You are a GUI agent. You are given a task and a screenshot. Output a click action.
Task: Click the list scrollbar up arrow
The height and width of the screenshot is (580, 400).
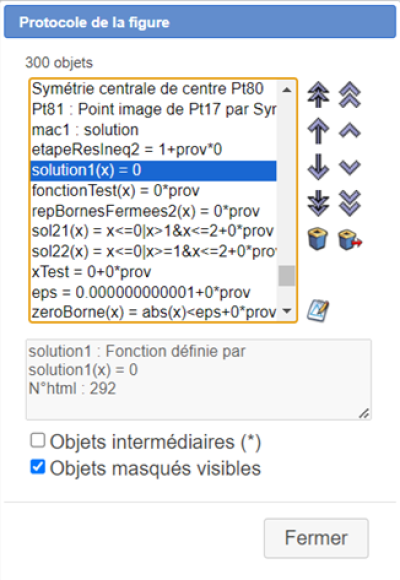(x=287, y=90)
